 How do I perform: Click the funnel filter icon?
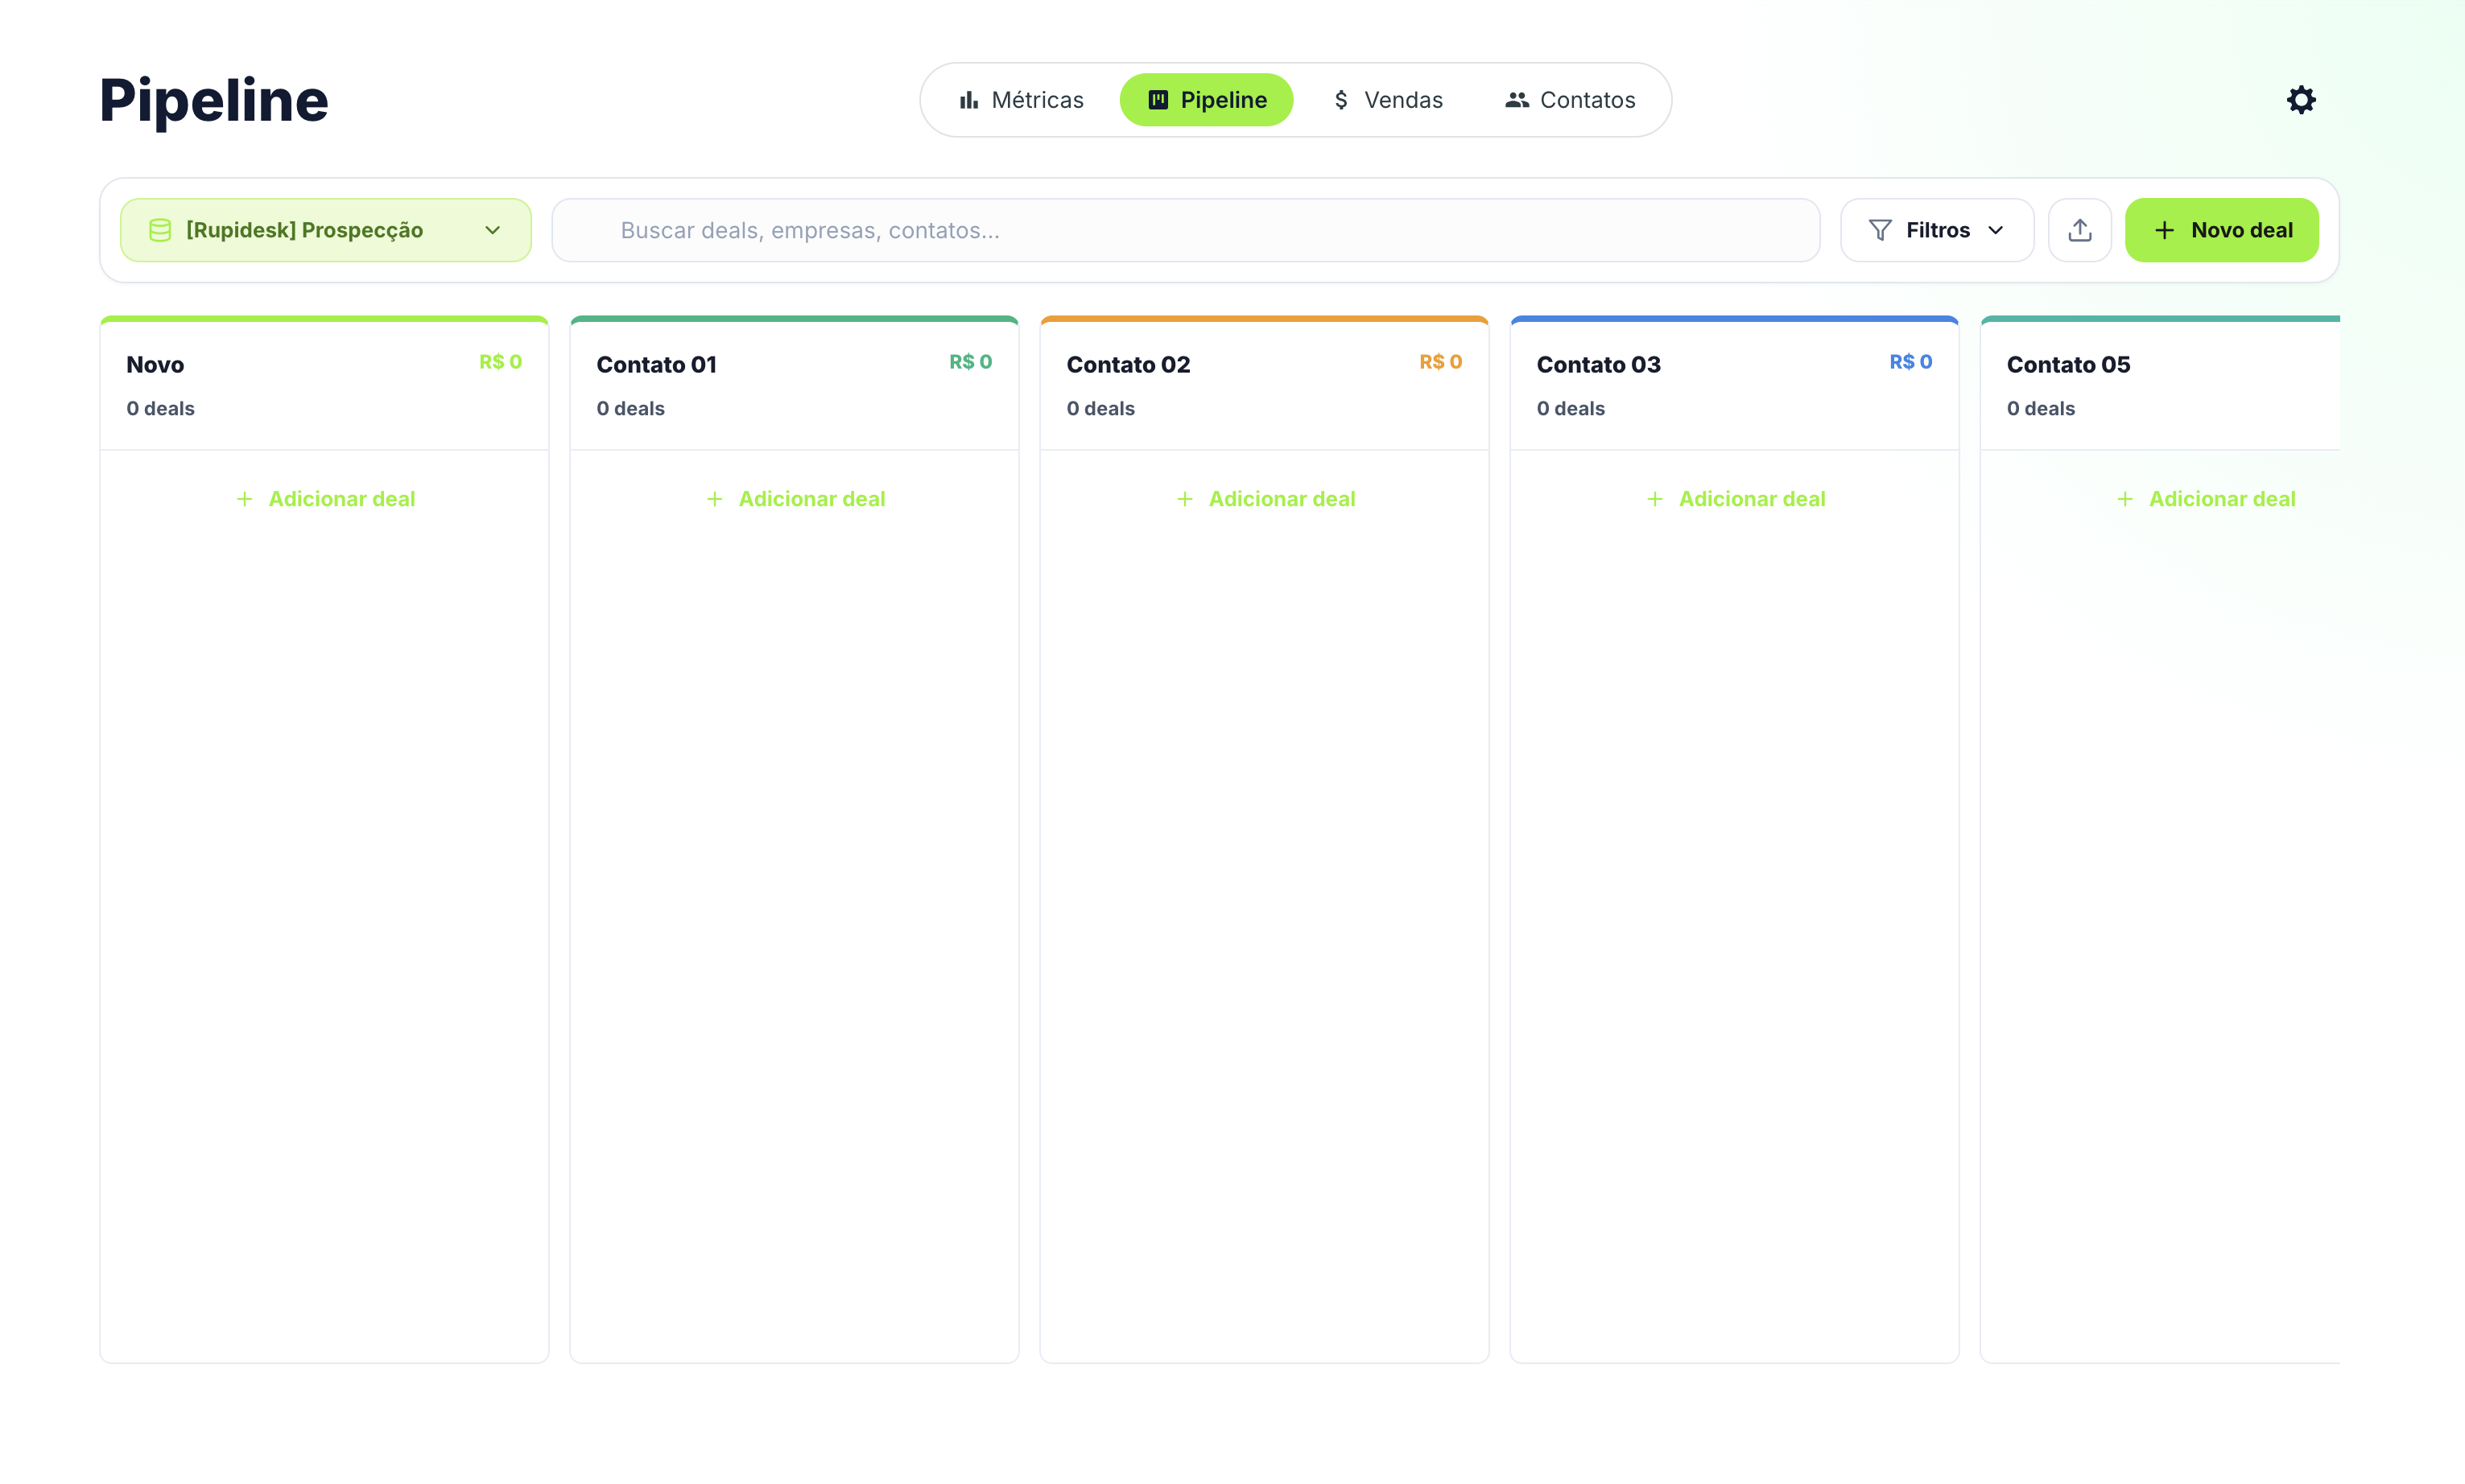point(1879,230)
